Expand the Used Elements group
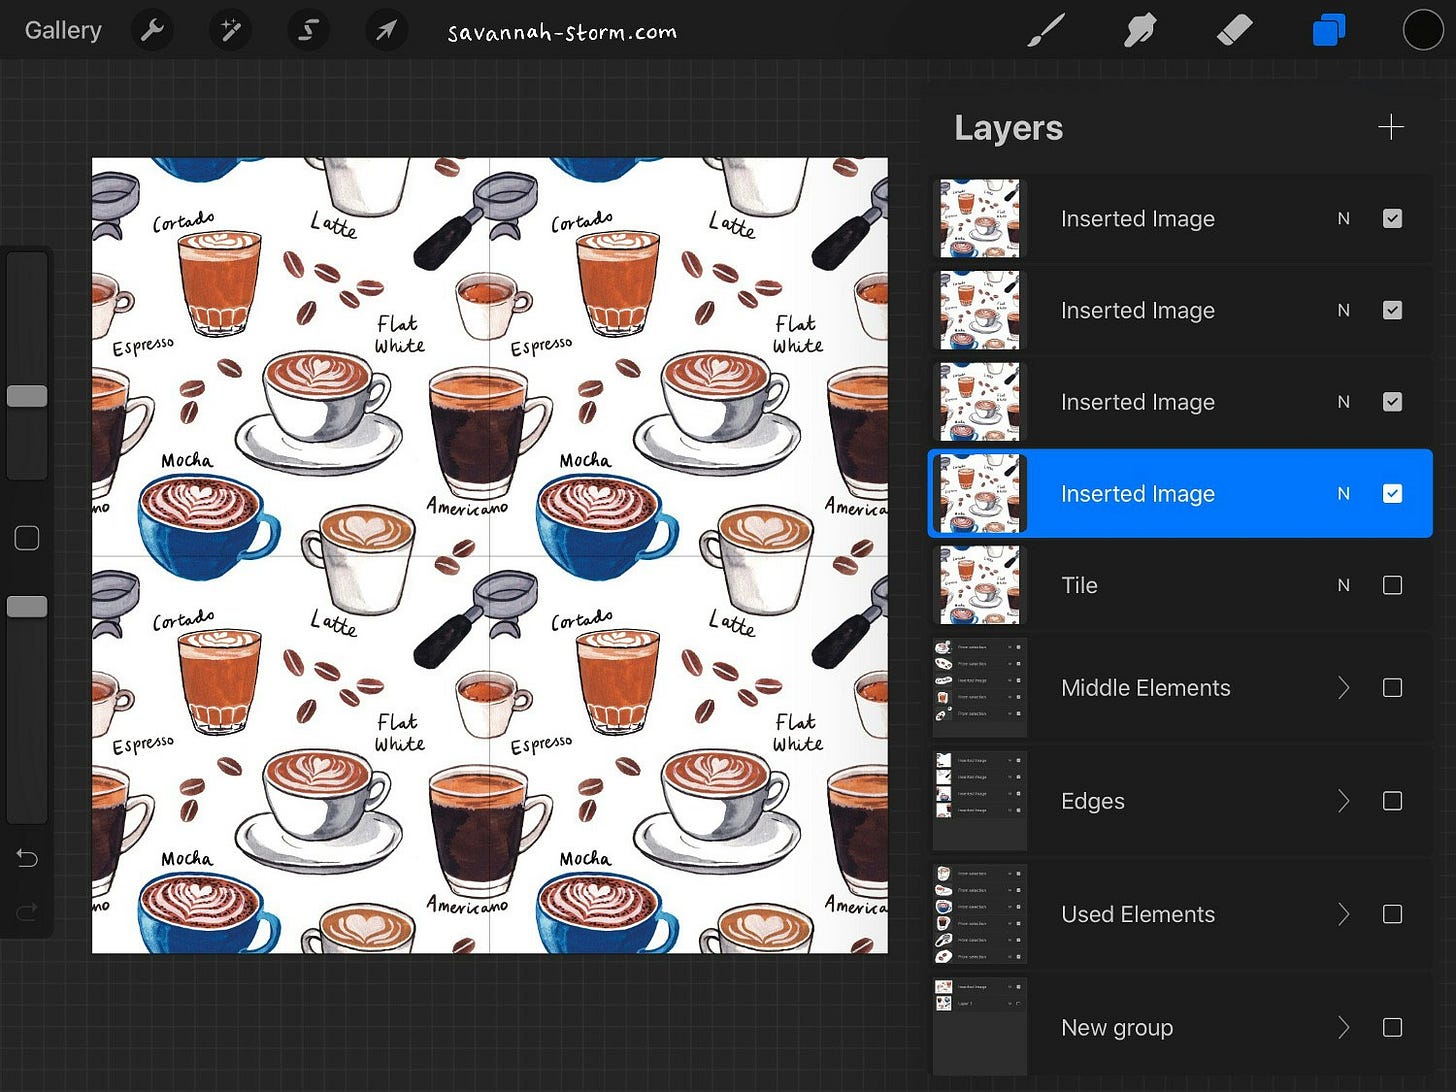This screenshot has width=1456, height=1092. coord(1343,914)
